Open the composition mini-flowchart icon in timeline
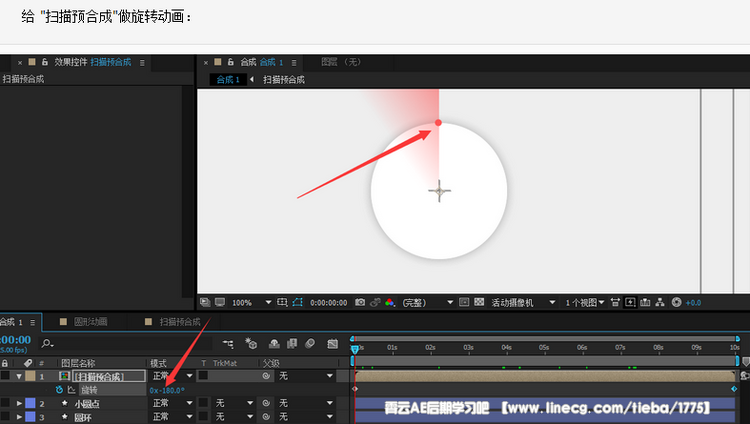 tap(228, 344)
